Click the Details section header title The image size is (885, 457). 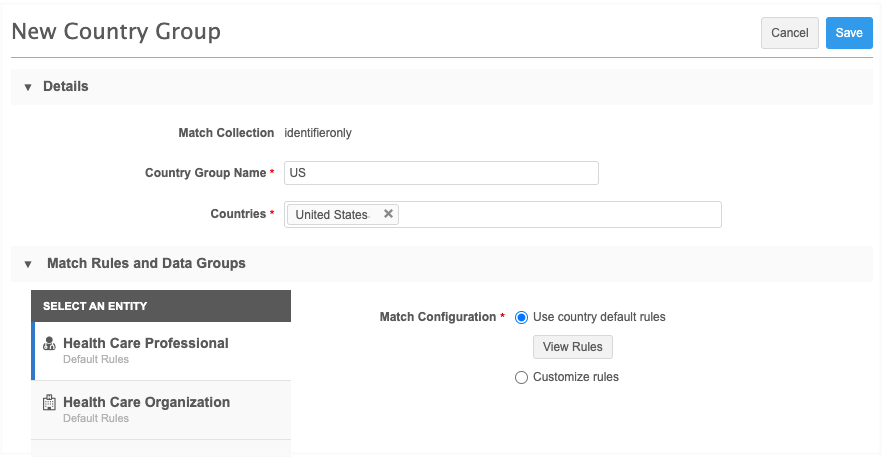66,87
